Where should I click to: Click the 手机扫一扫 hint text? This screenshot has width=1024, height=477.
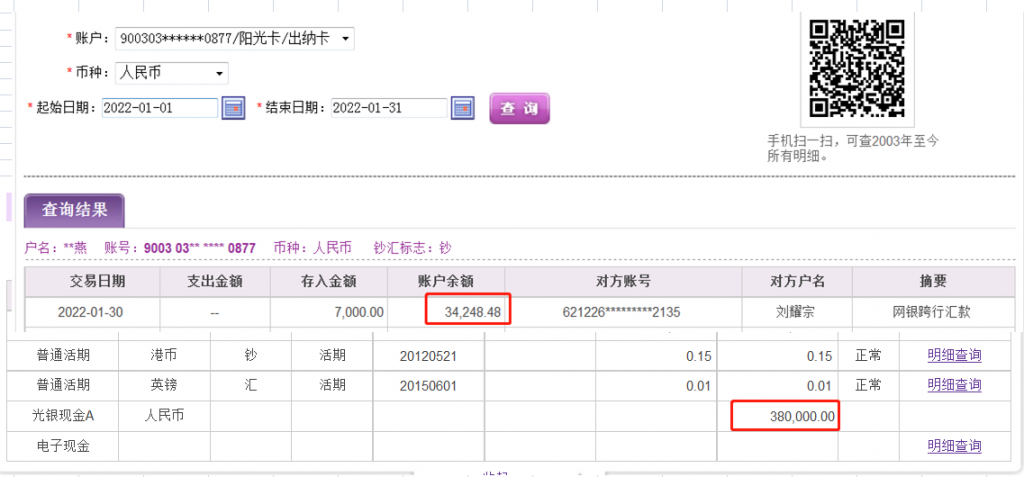[852, 148]
